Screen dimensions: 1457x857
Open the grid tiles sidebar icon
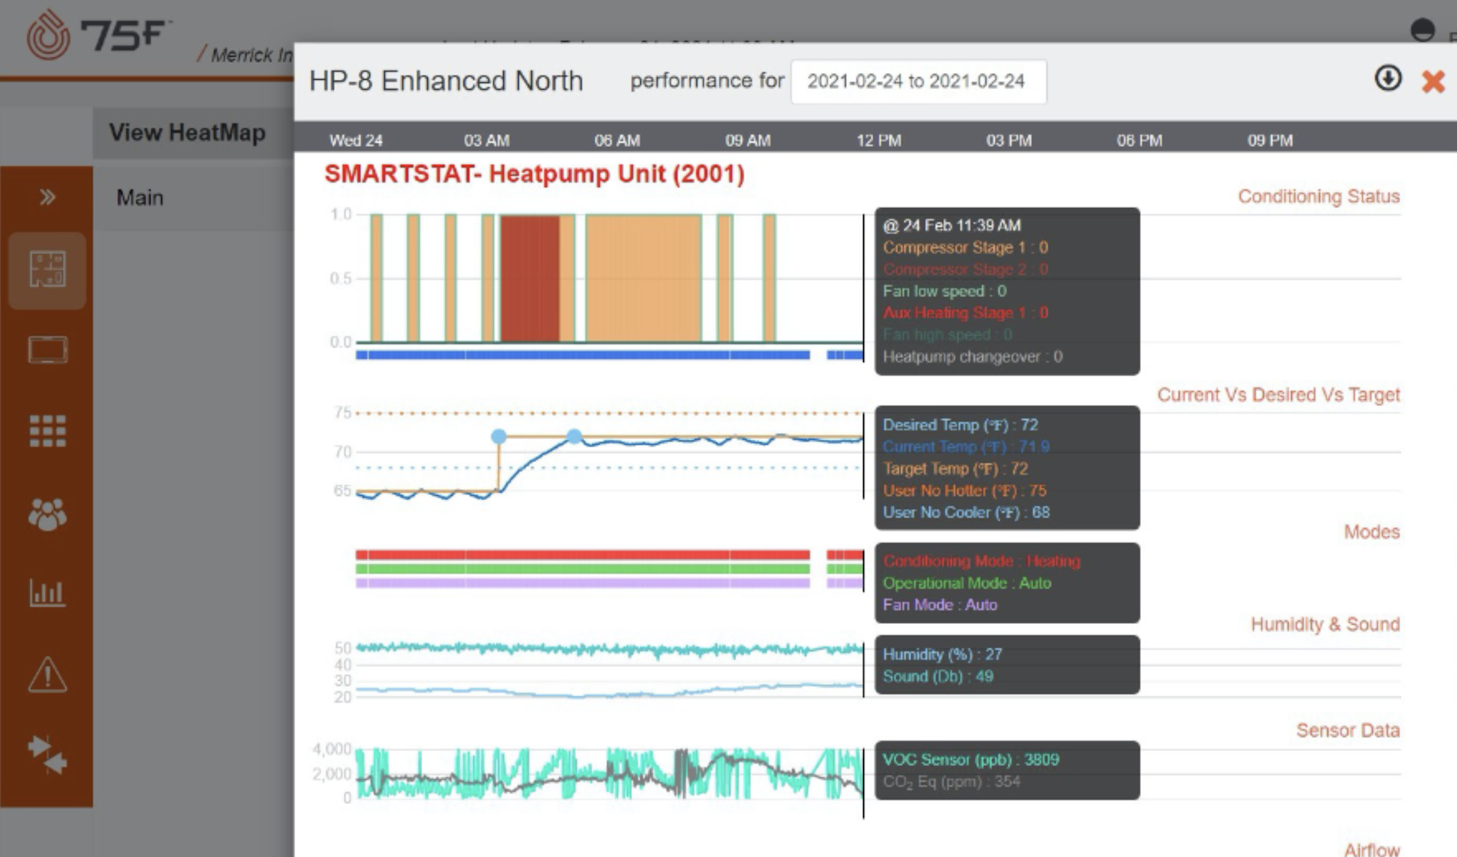pyautogui.click(x=47, y=431)
